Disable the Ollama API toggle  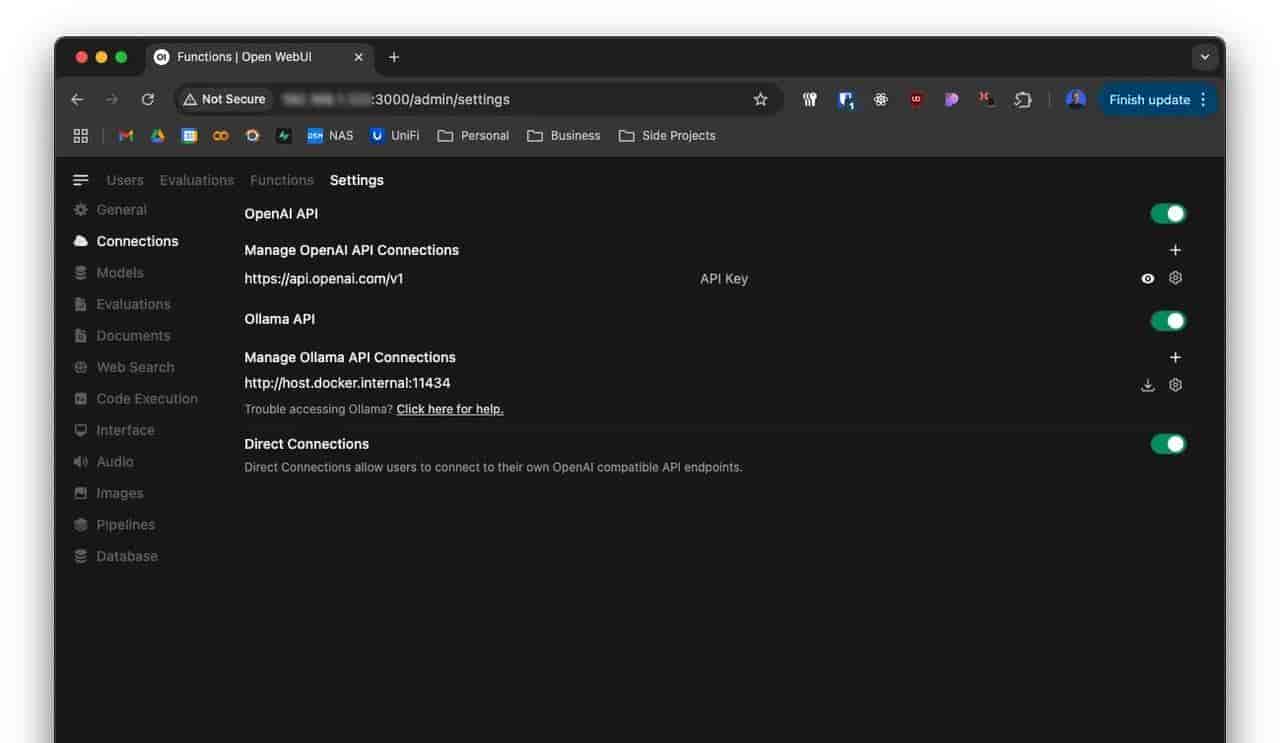click(x=1168, y=320)
